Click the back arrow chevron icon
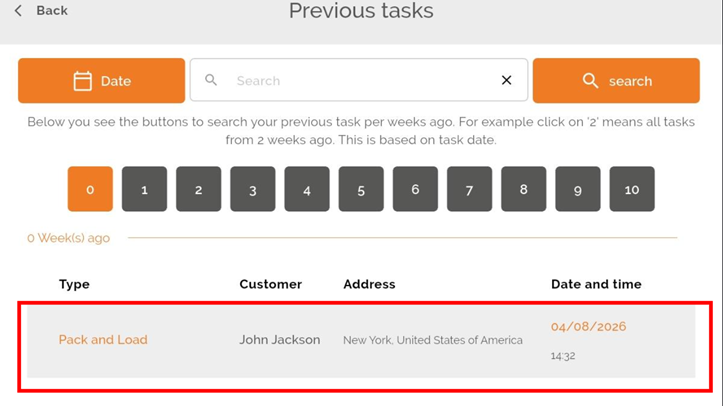 pyautogui.click(x=18, y=11)
